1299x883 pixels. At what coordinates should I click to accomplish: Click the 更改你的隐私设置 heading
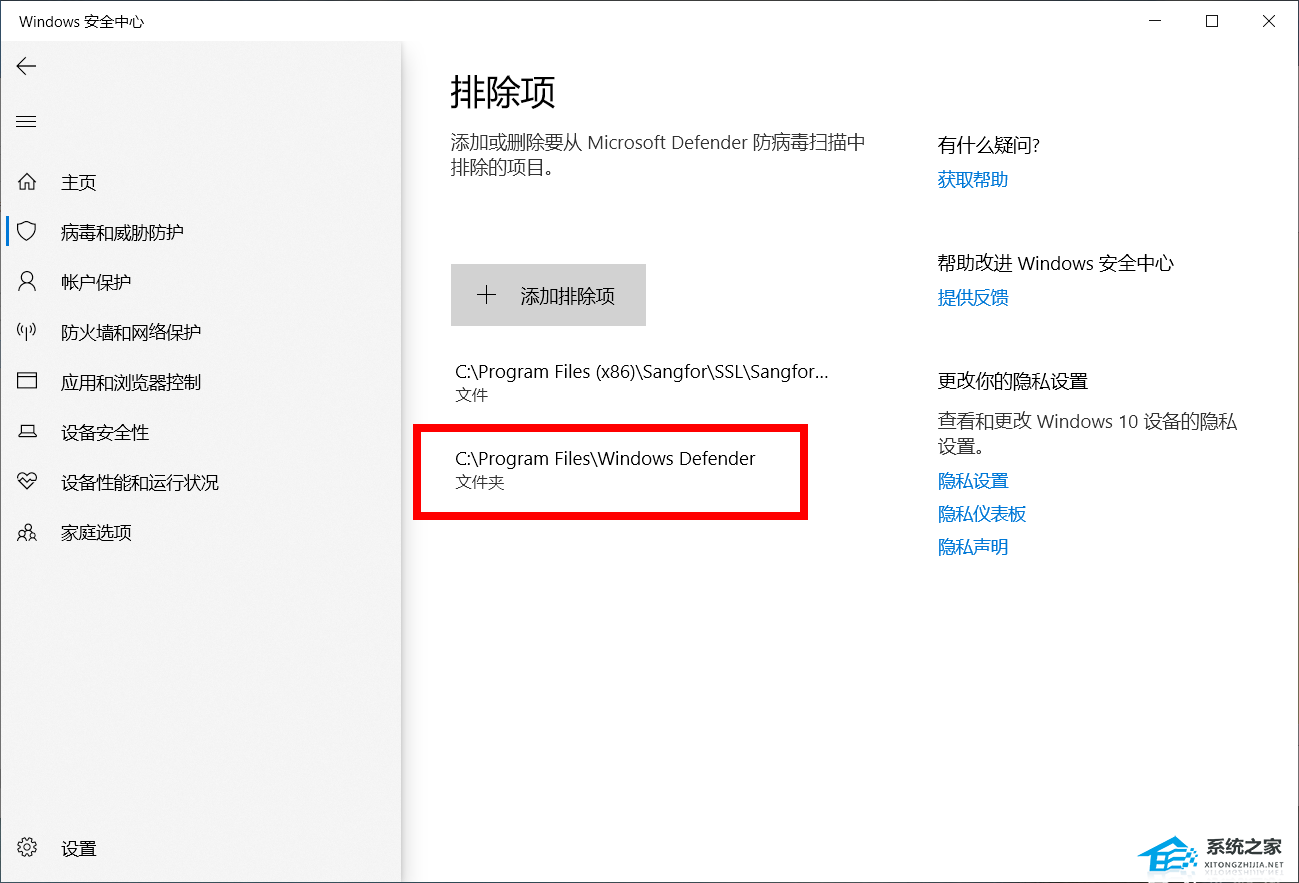click(1013, 381)
